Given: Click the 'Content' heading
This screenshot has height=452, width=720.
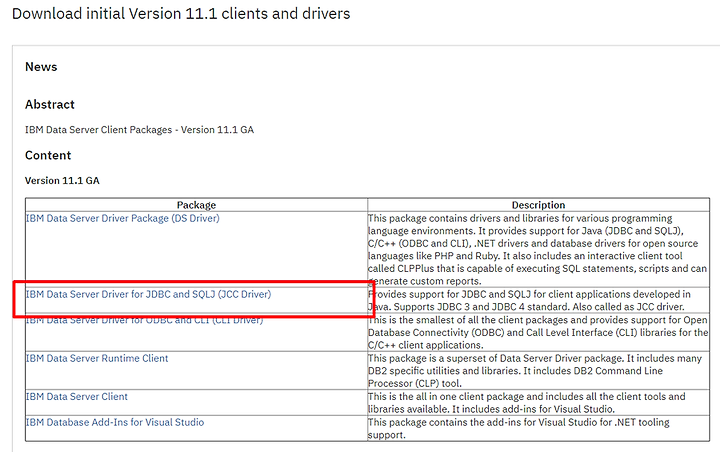Looking at the screenshot, I should [x=48, y=155].
